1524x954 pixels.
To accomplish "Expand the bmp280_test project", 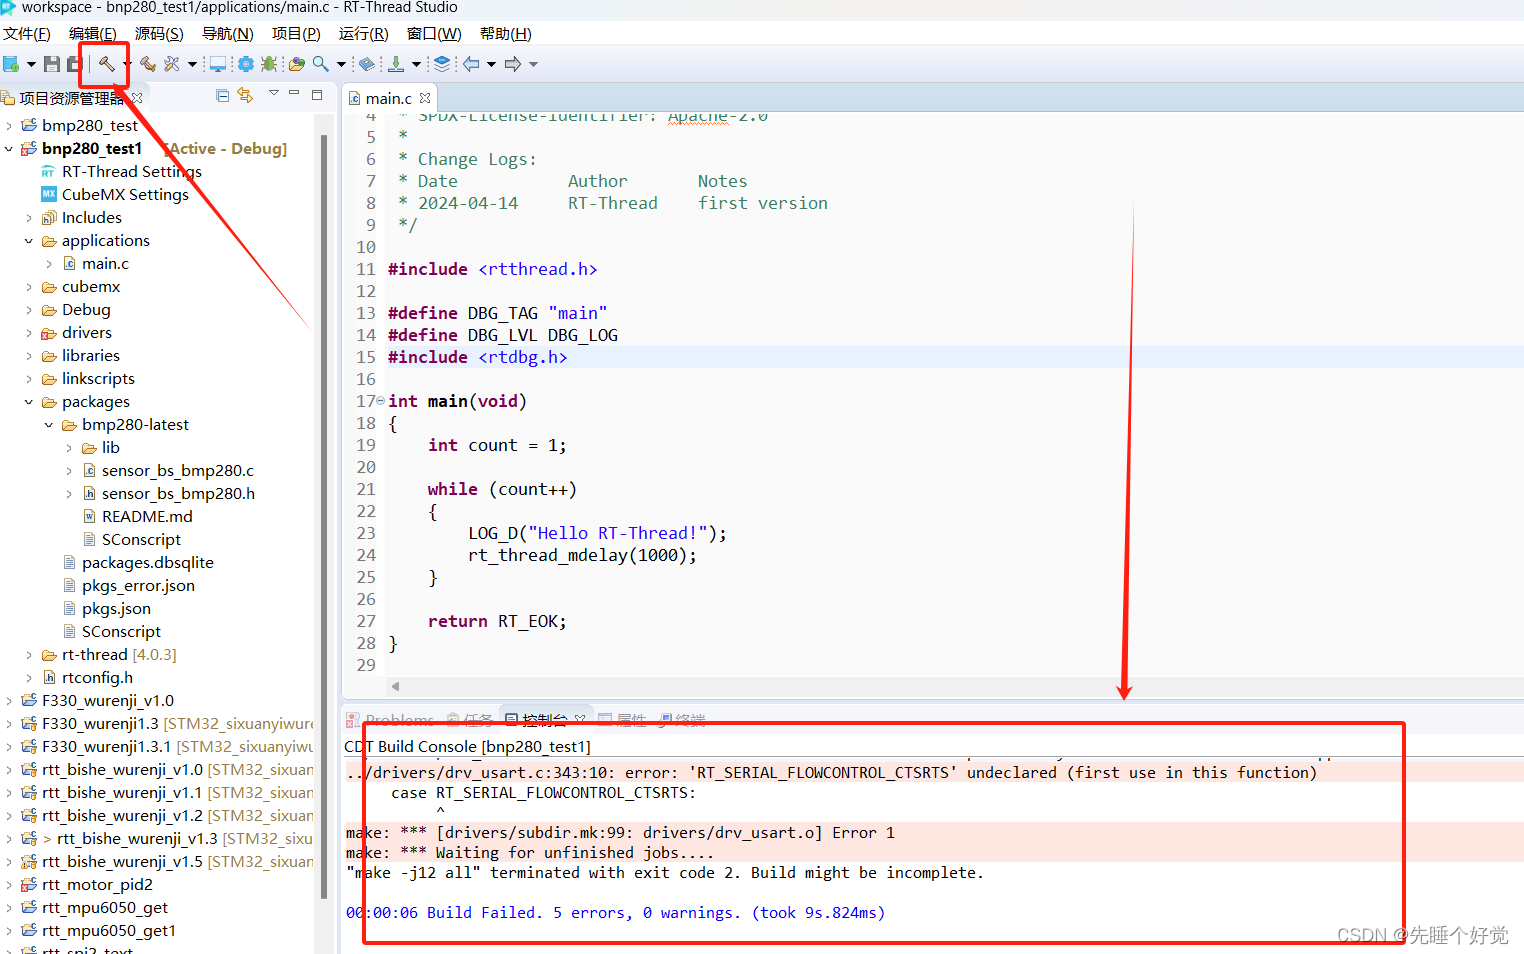I will tap(9, 125).
